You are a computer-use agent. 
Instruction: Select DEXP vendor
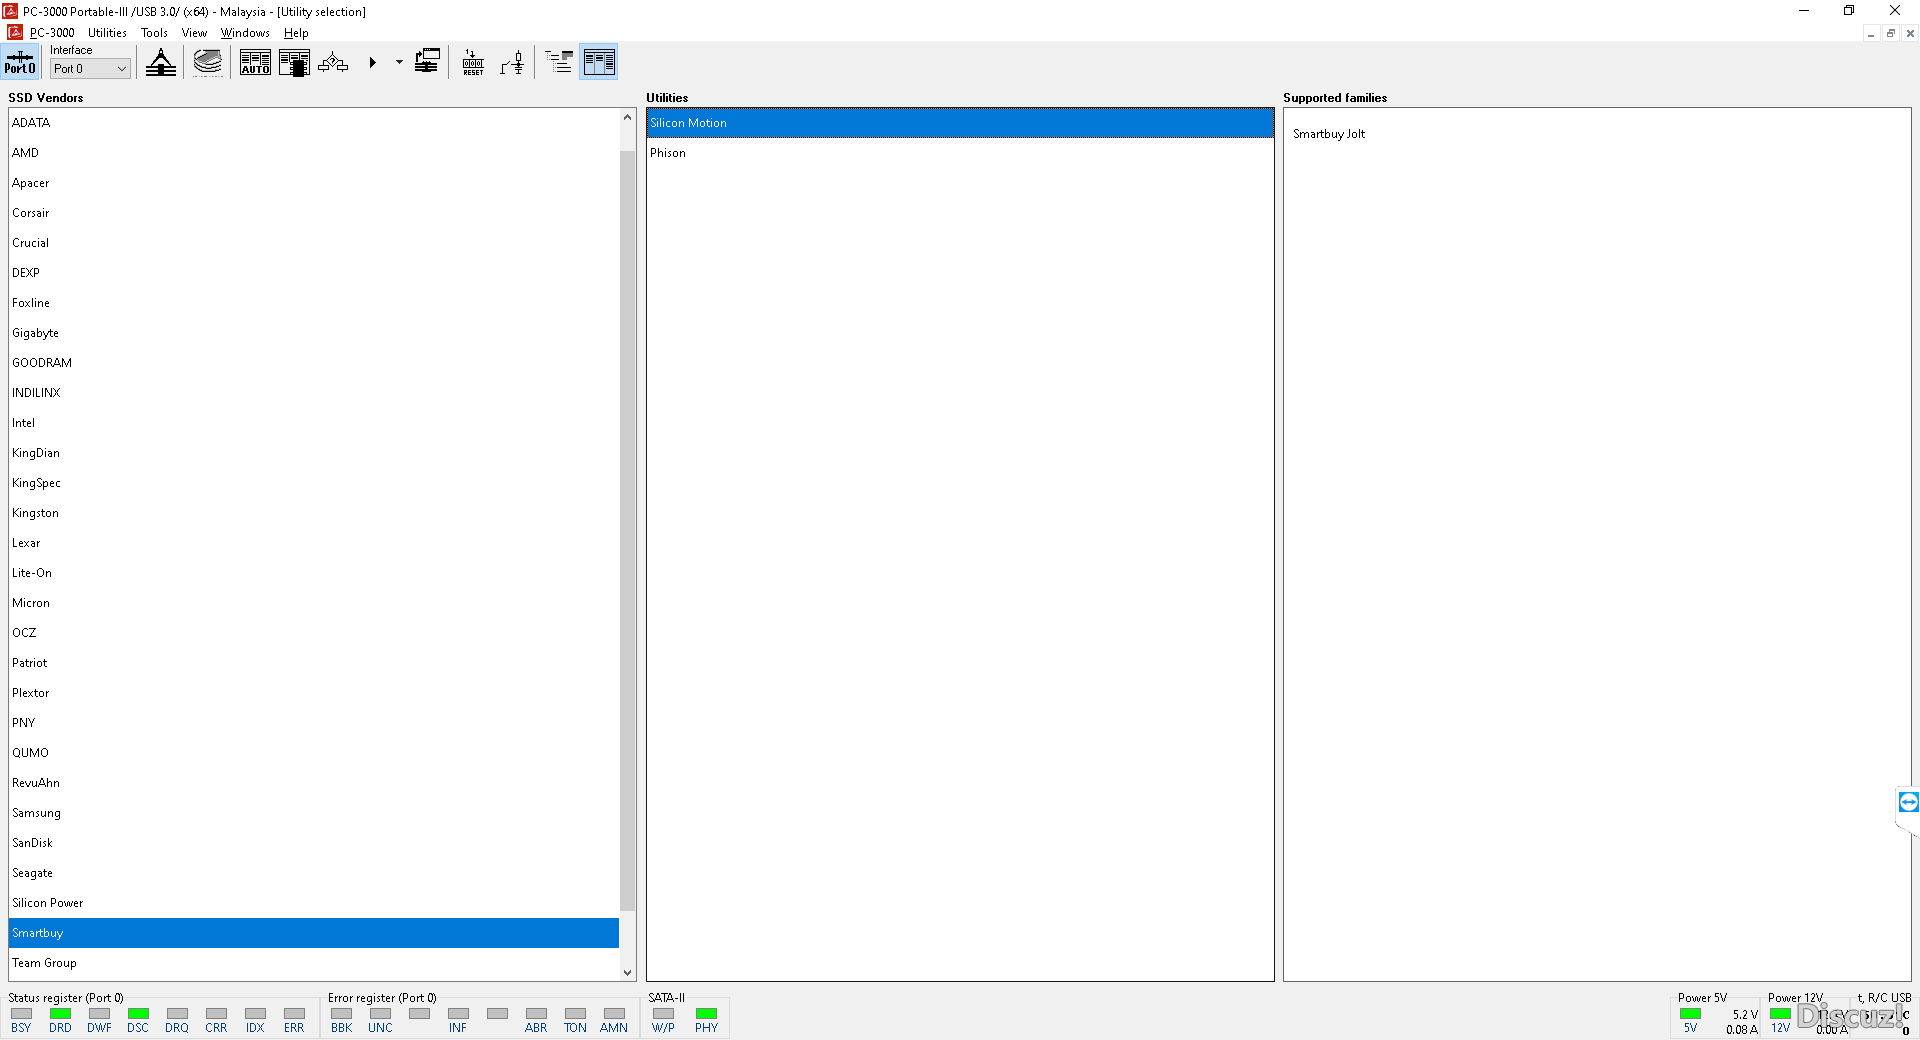click(314, 273)
